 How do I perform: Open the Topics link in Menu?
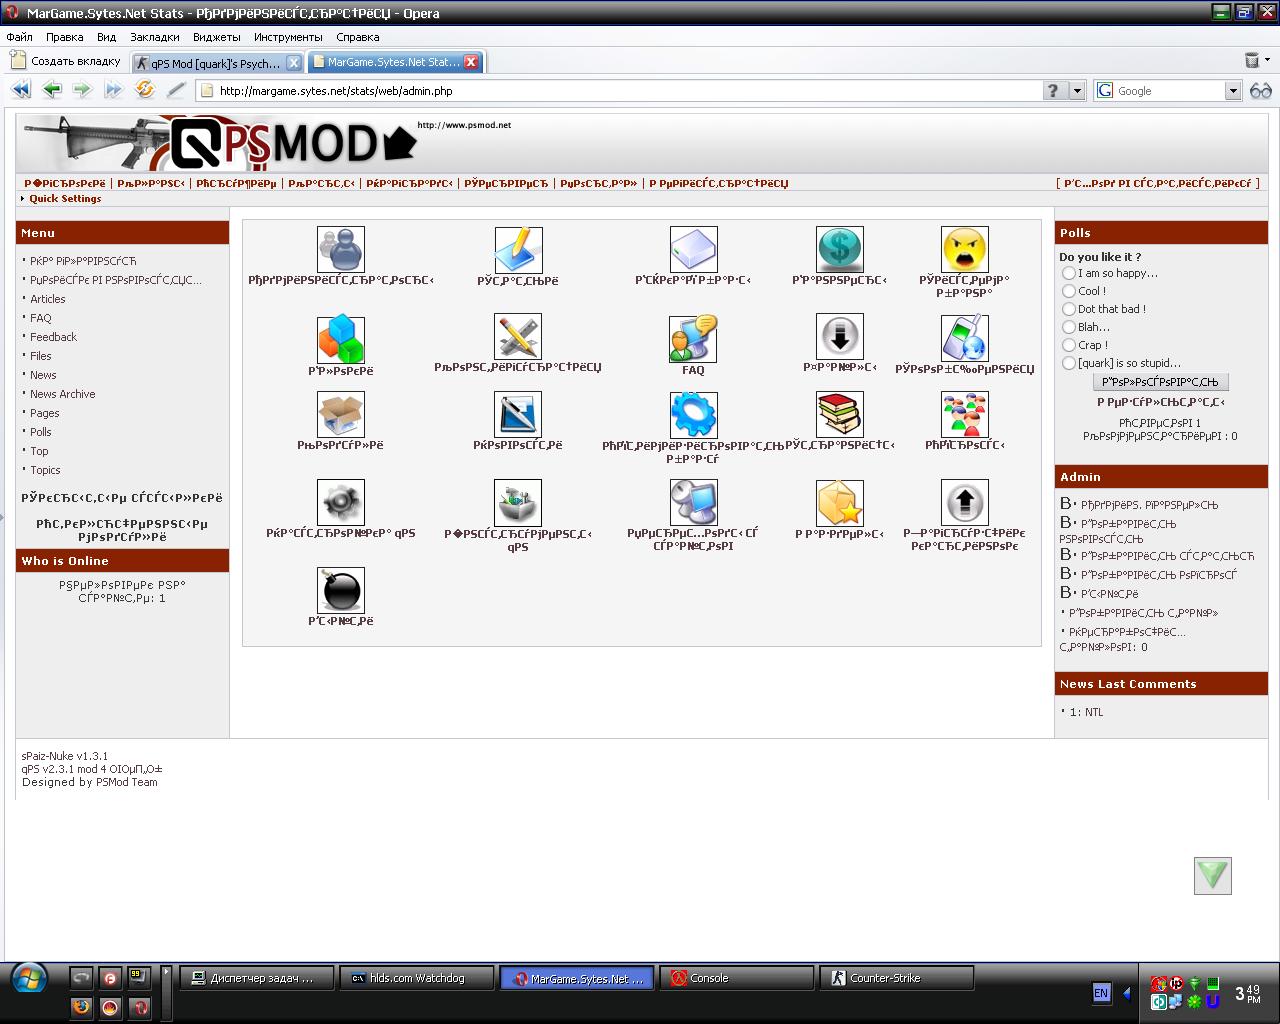pyautogui.click(x=45, y=470)
